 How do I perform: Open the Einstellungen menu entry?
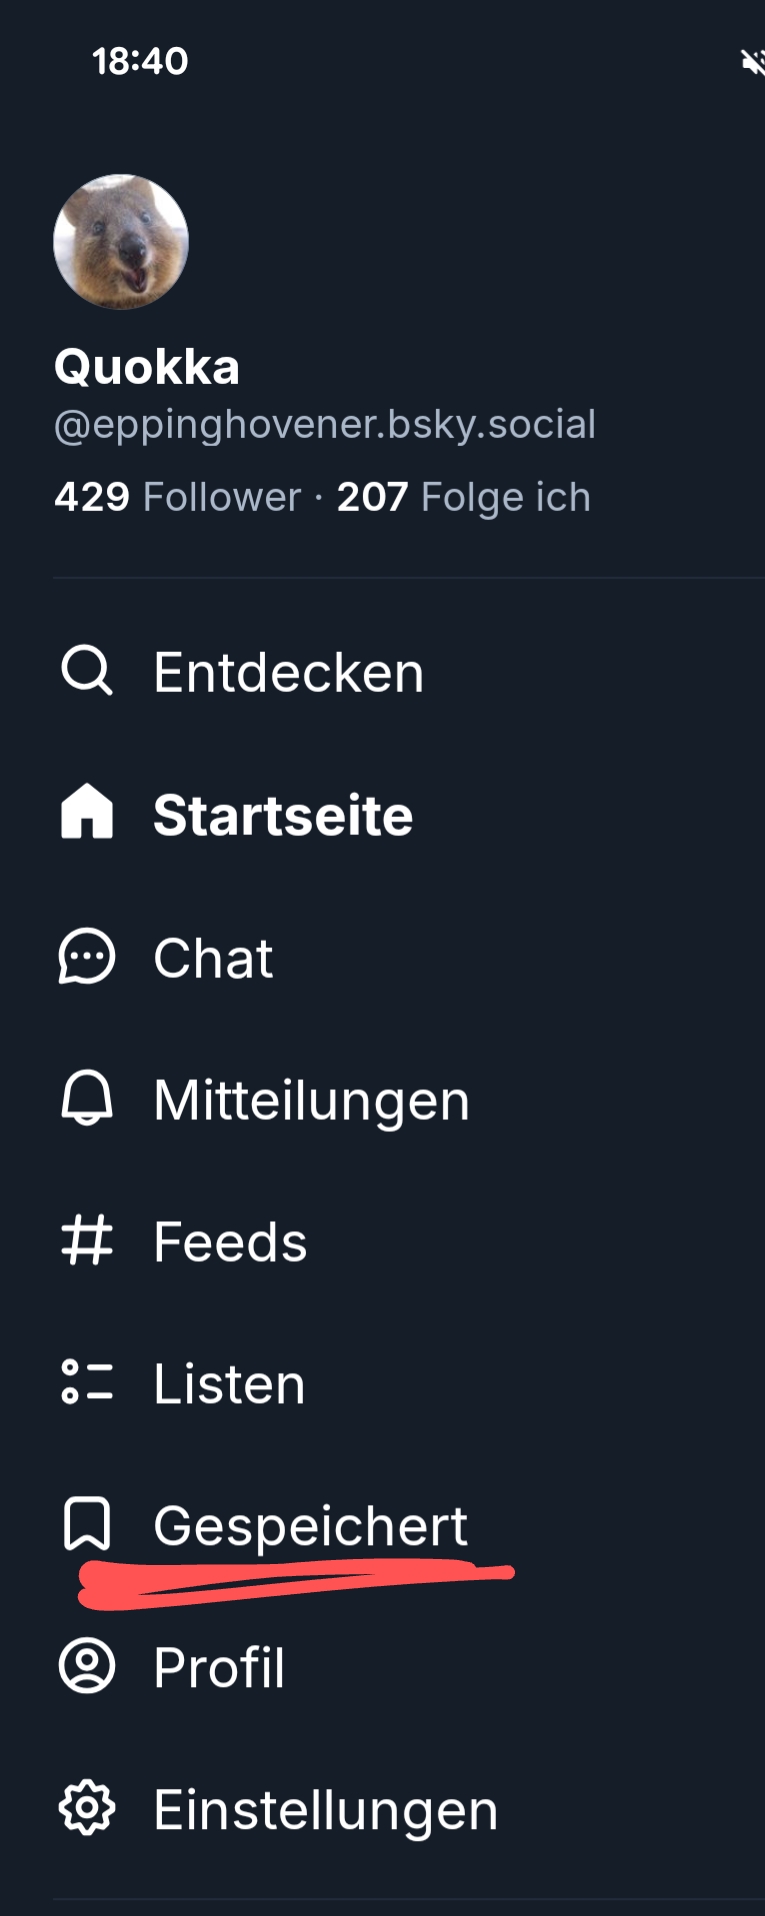pyautogui.click(x=325, y=1810)
